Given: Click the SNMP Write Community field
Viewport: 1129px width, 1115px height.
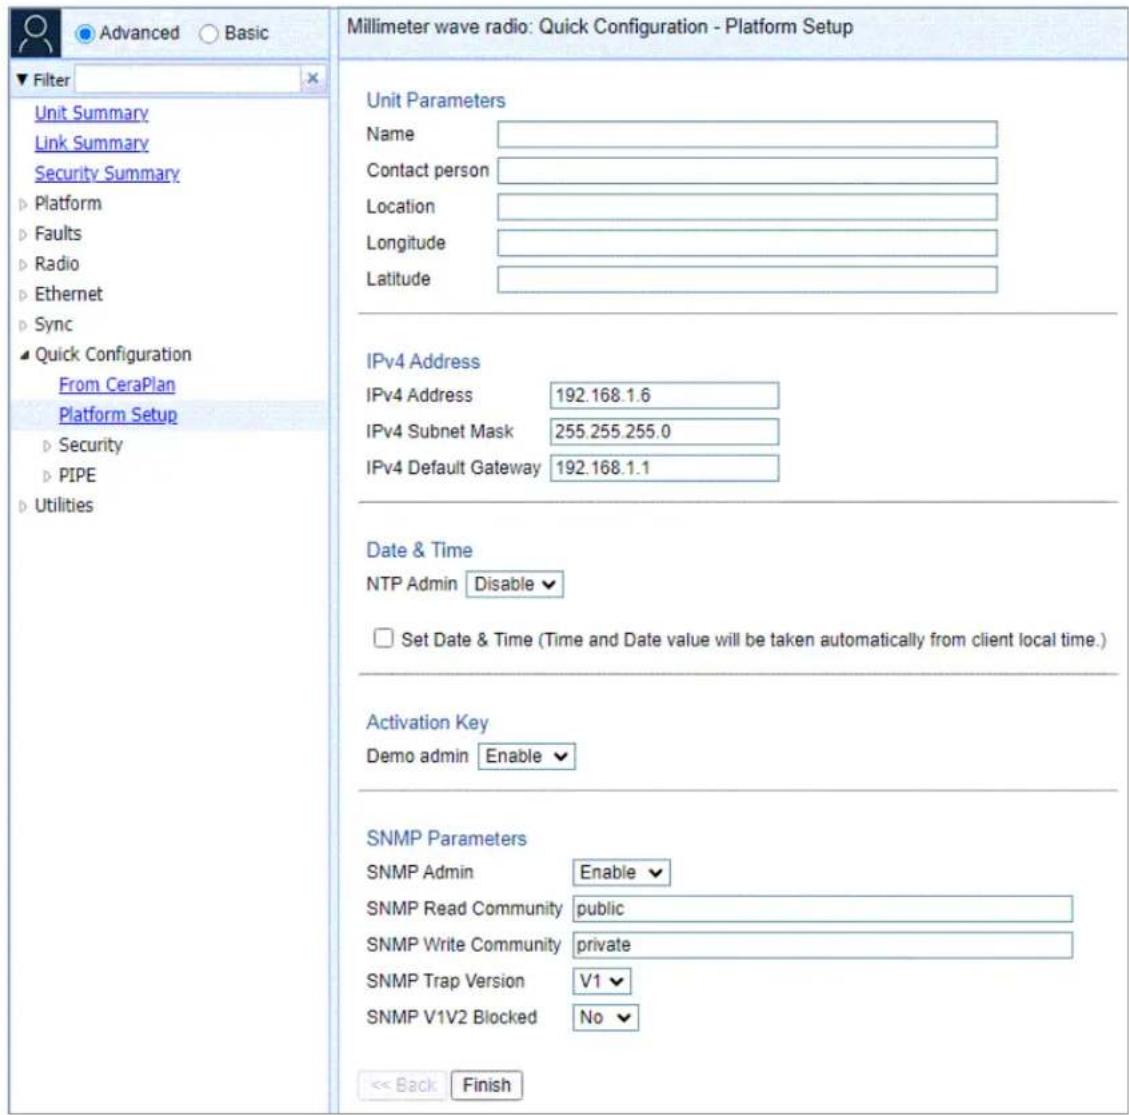Looking at the screenshot, I should (823, 945).
